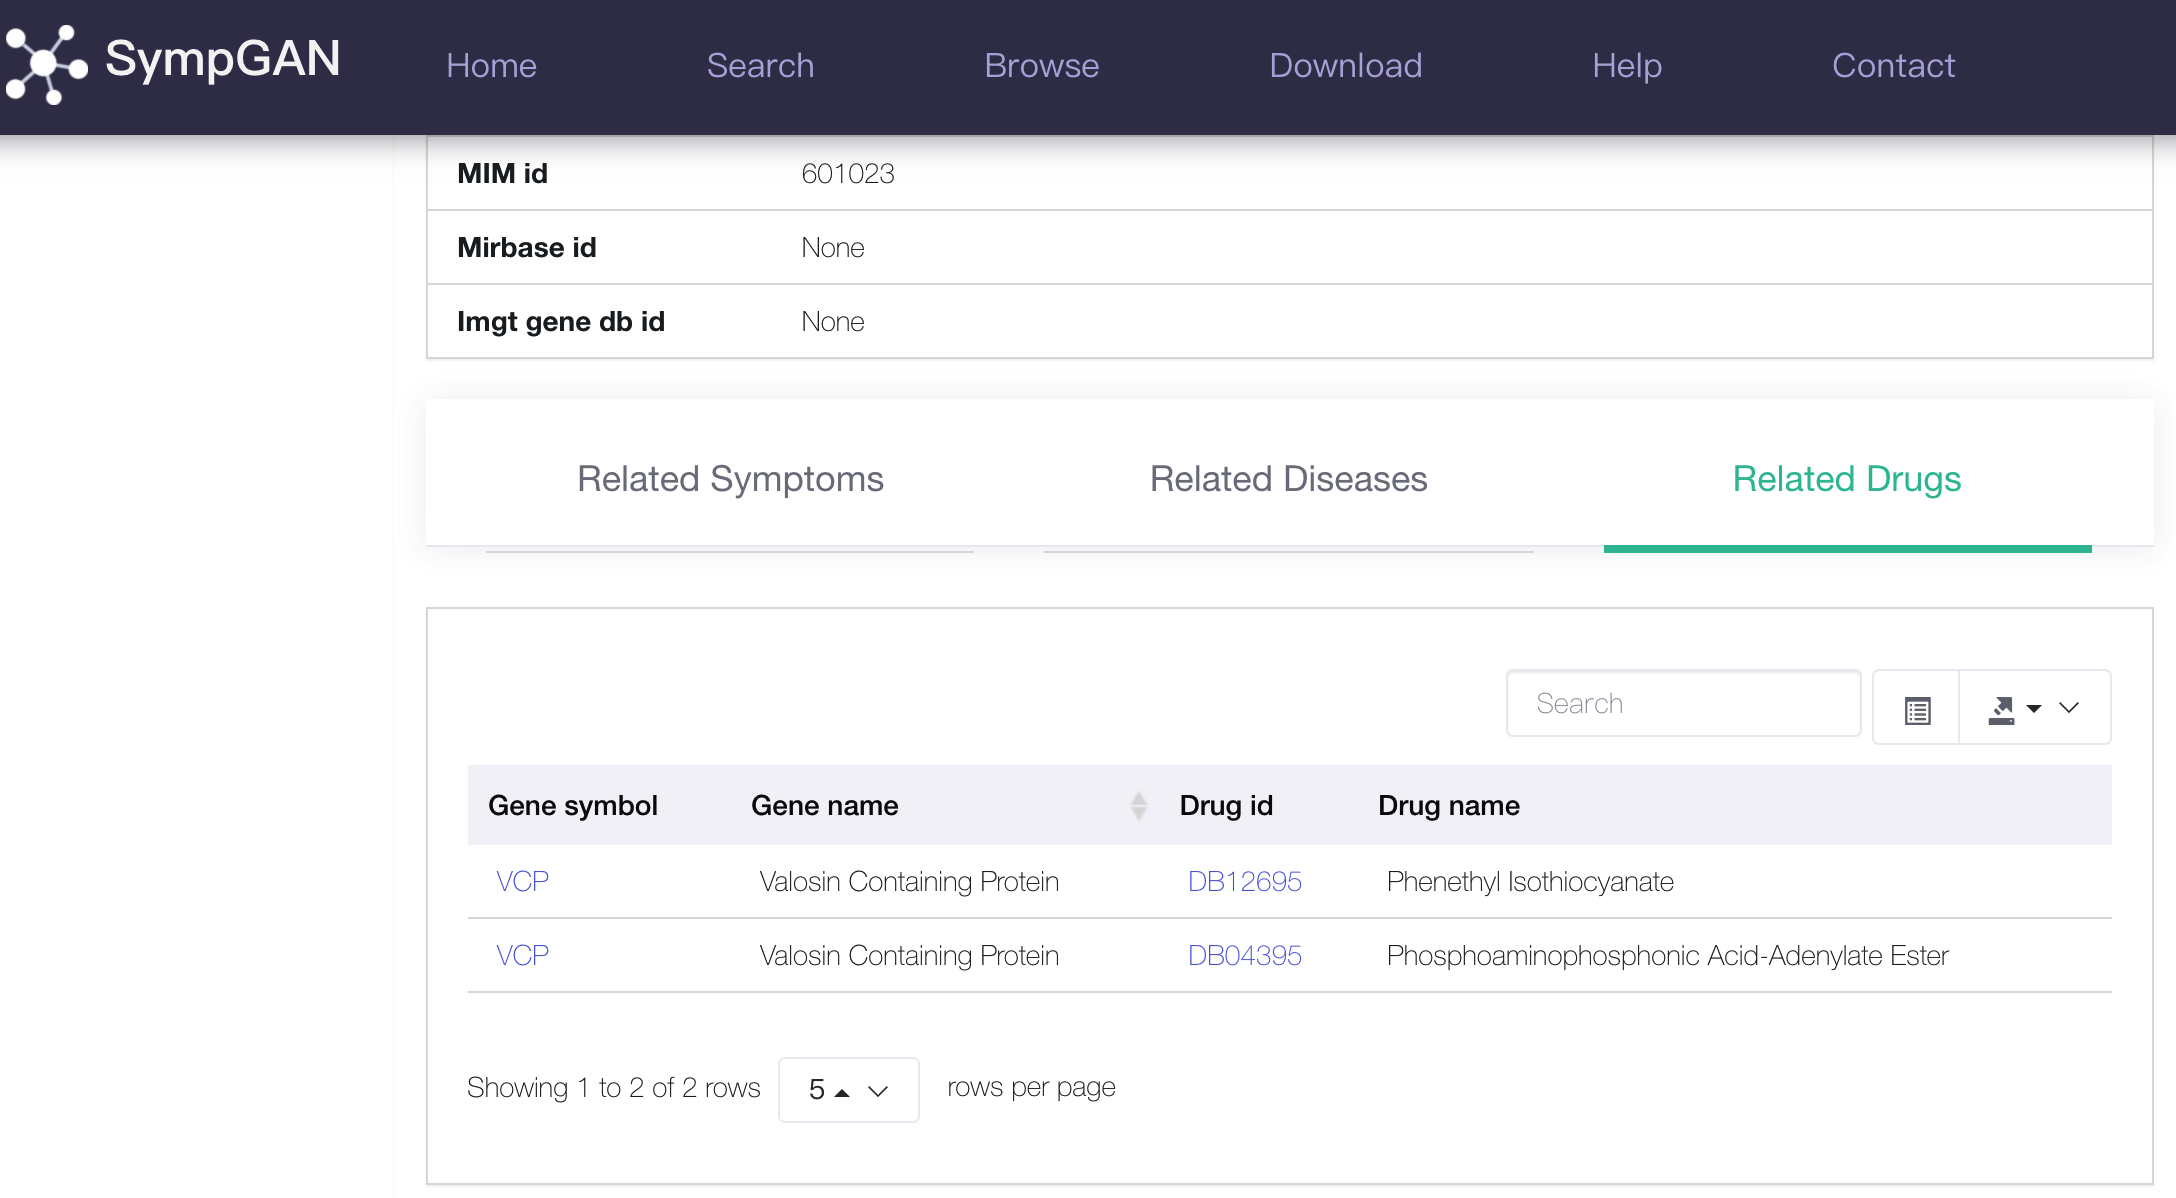2176x1198 pixels.
Task: Click the Phenethyl Isothiocyanate drug name cell
Action: pyautogui.click(x=1530, y=881)
